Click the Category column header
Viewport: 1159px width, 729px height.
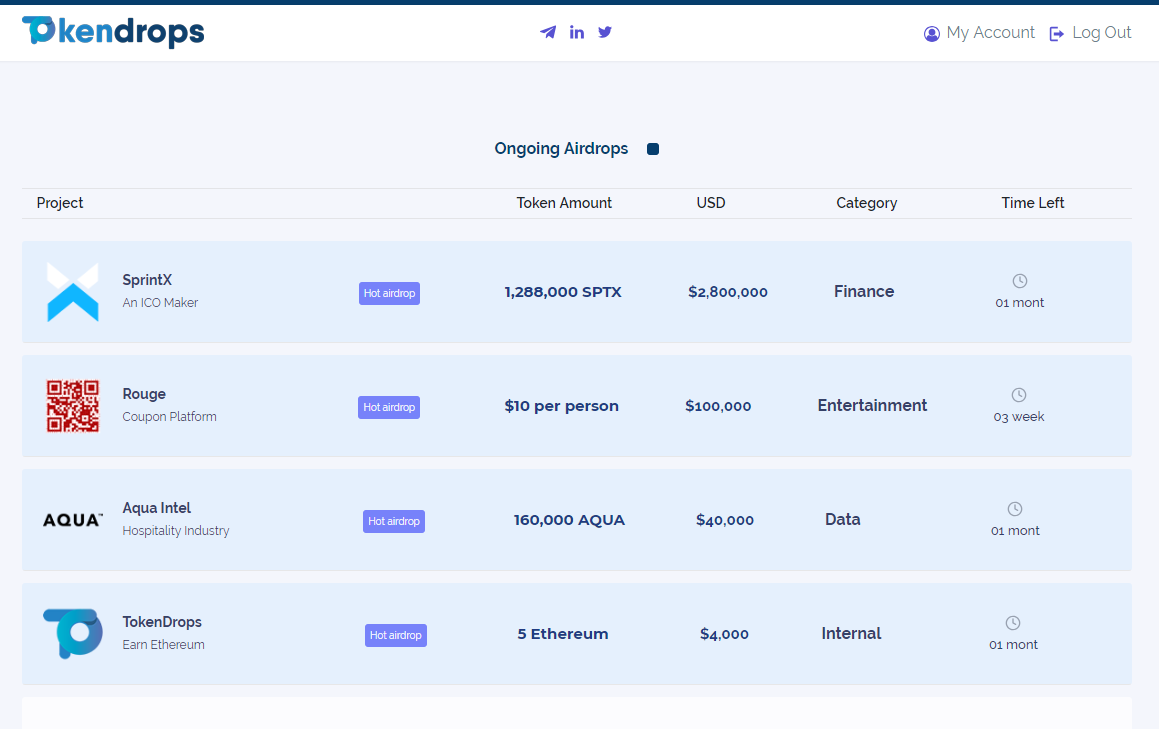[x=866, y=203]
